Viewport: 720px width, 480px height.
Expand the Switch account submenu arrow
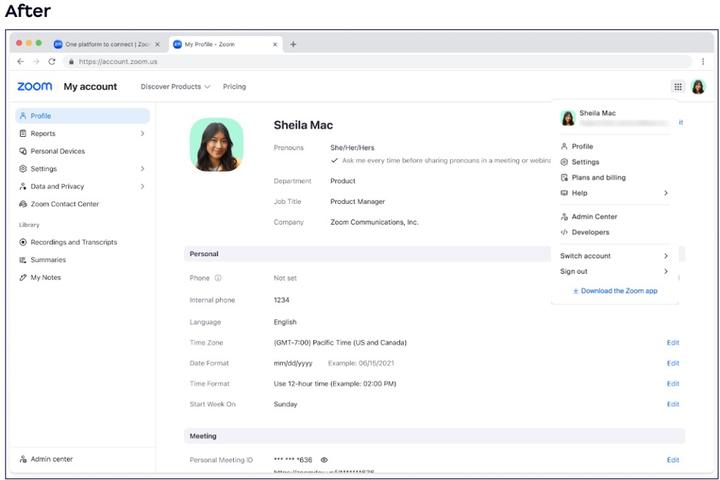pyautogui.click(x=666, y=256)
